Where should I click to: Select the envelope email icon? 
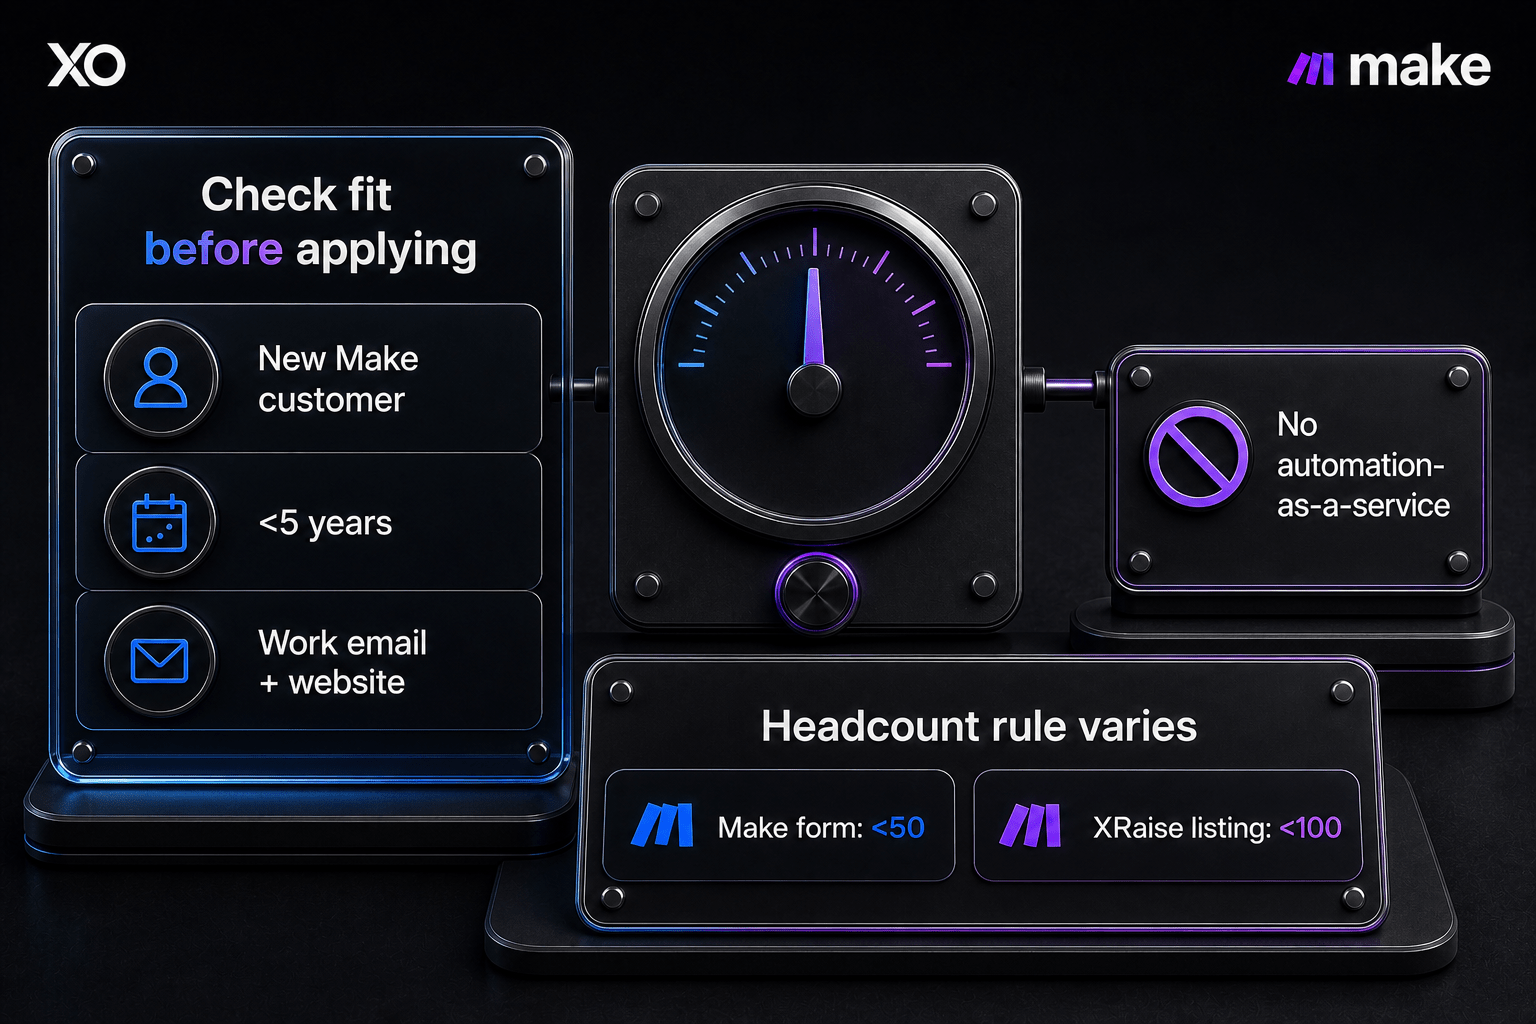(x=160, y=661)
